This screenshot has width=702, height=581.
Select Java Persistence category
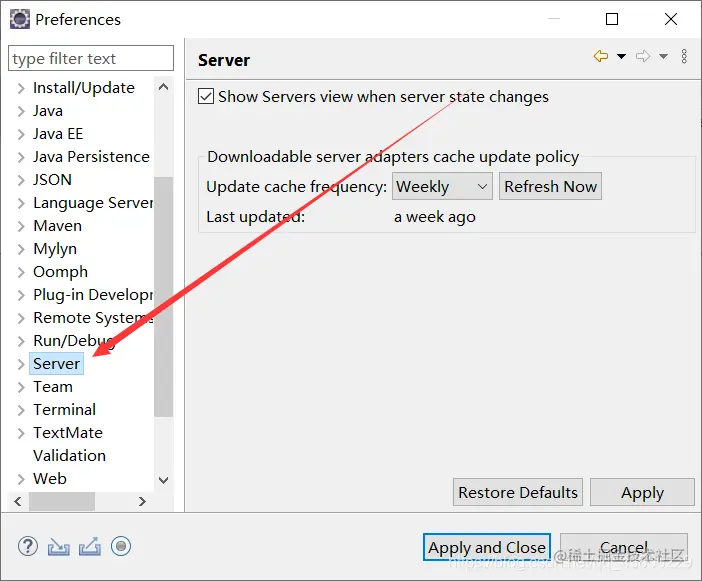click(x=91, y=157)
